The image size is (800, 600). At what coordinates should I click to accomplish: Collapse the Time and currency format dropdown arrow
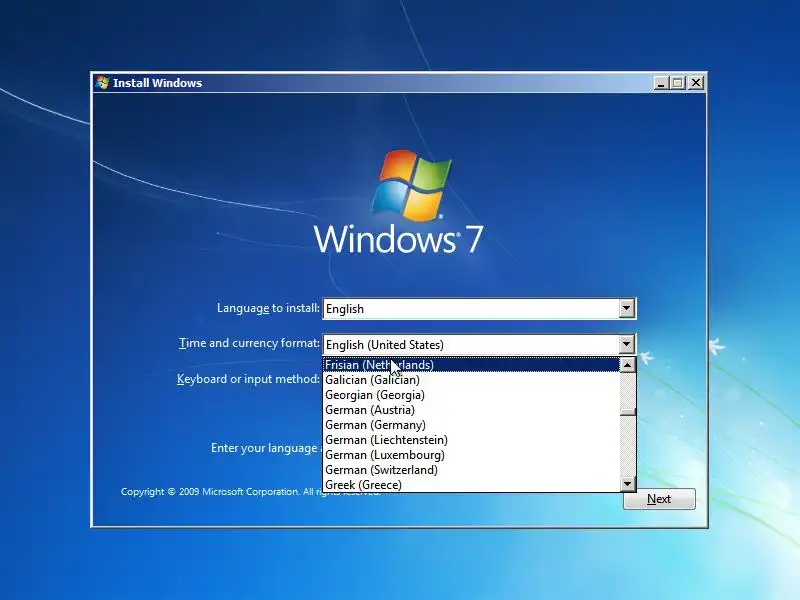pos(627,344)
